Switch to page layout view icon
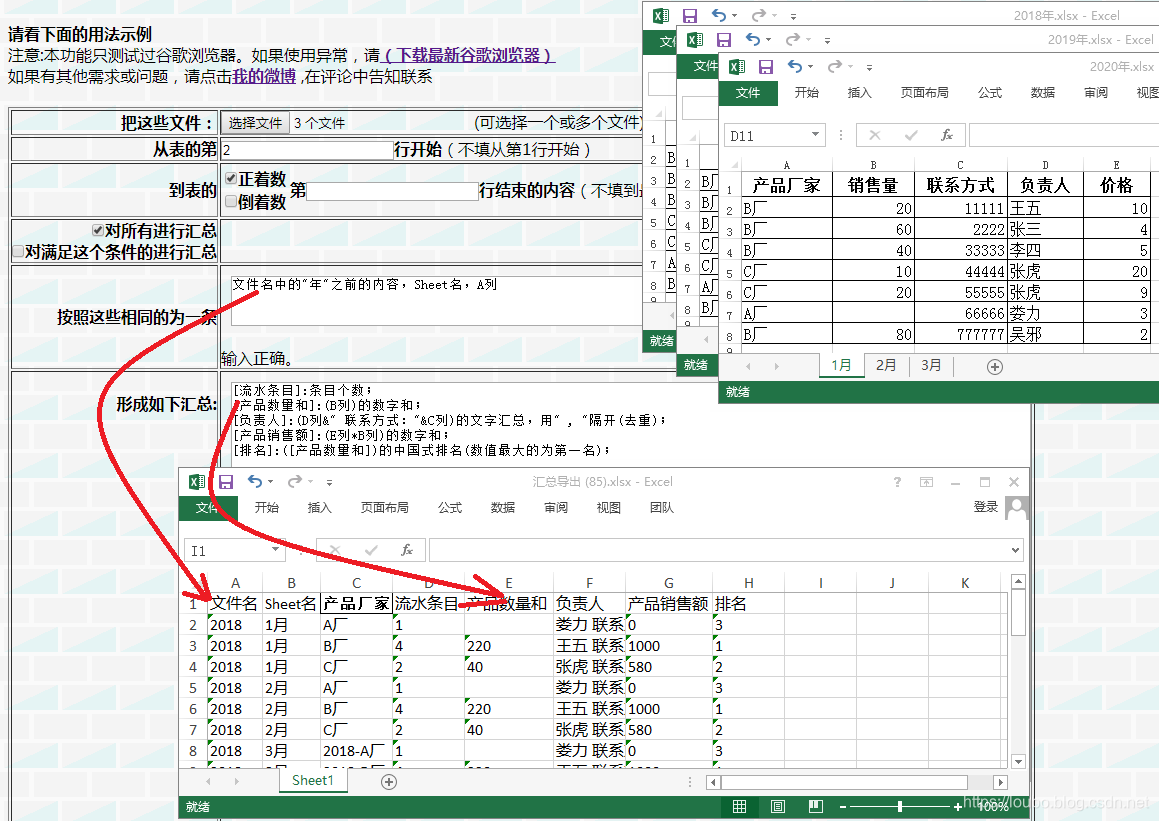Screen dimensions: 1159x821 pos(778,806)
